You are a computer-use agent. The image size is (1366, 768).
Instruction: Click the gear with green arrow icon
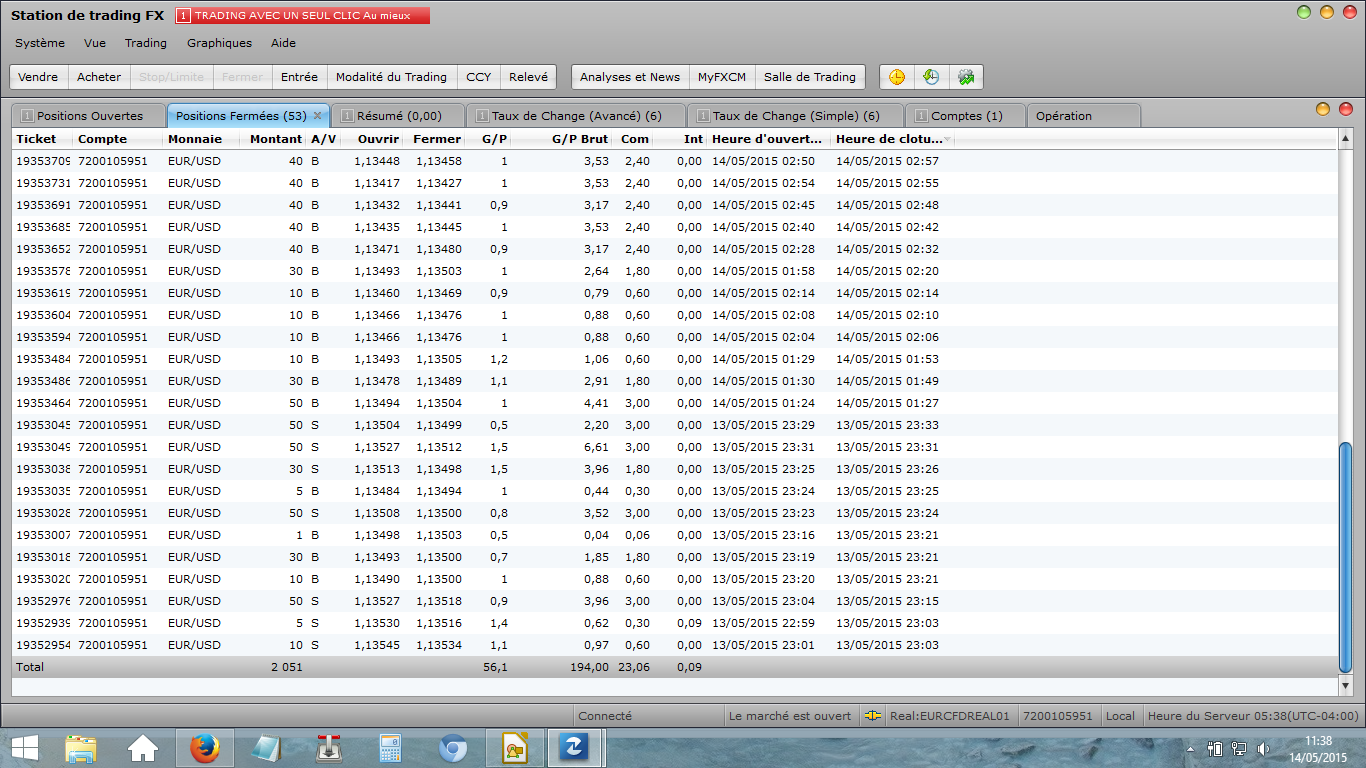coord(966,77)
